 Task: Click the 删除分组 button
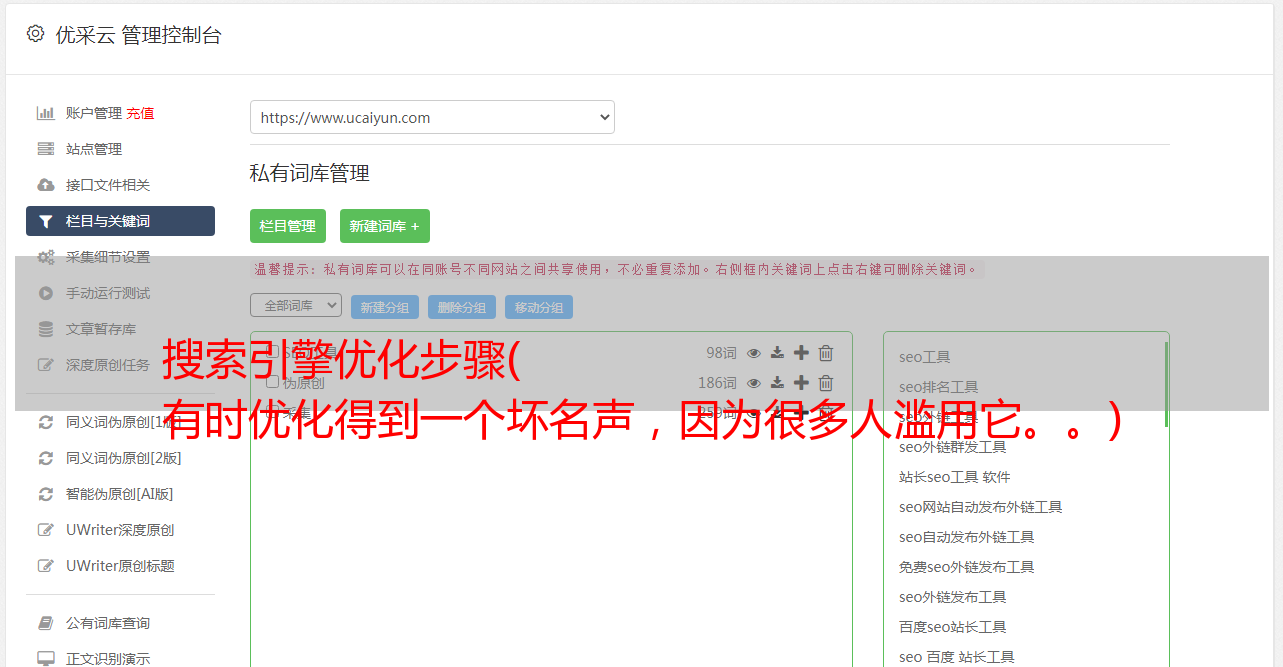pos(462,307)
